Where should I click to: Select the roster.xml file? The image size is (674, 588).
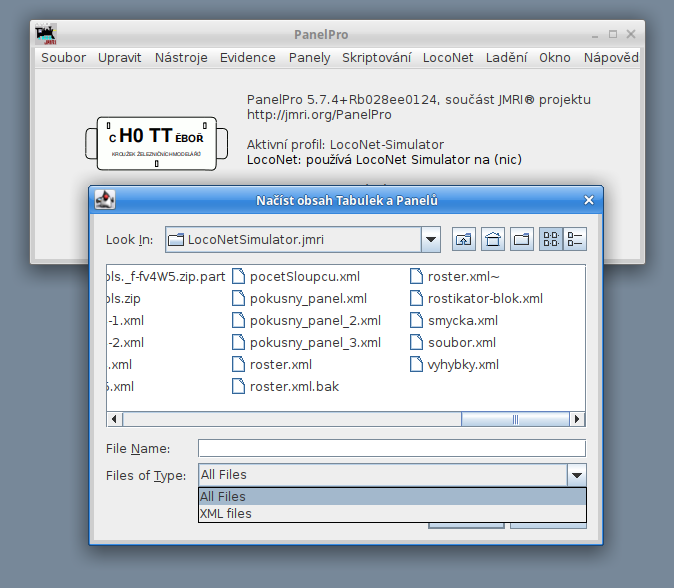[x=280, y=365]
